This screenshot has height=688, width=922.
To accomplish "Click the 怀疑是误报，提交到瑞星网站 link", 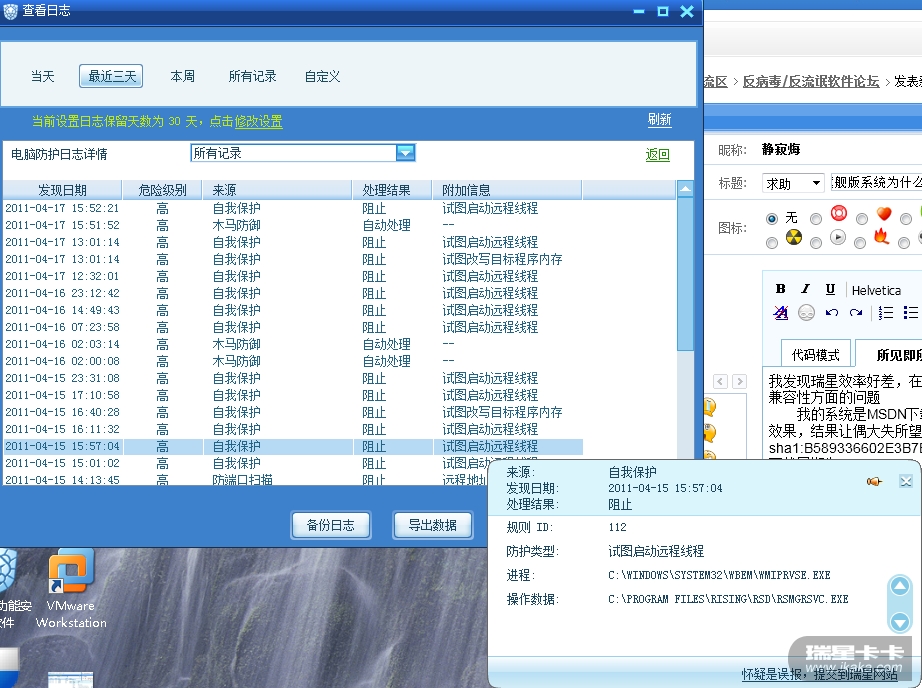I will [x=820, y=674].
